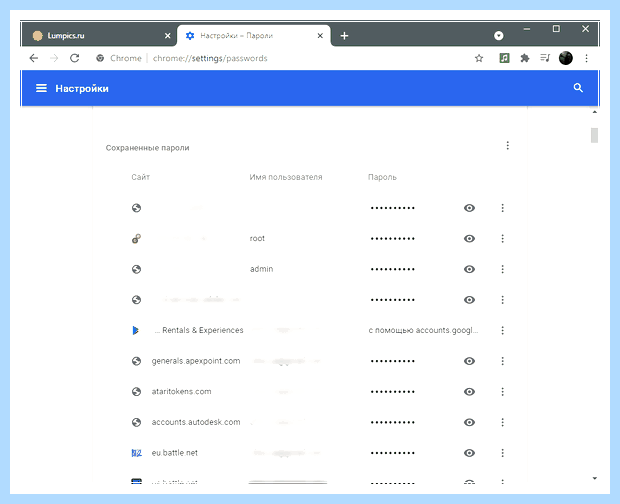Viewport: 620px width, 504px height.
Task: Open the Настройки hamburger menu
Action: pos(42,88)
